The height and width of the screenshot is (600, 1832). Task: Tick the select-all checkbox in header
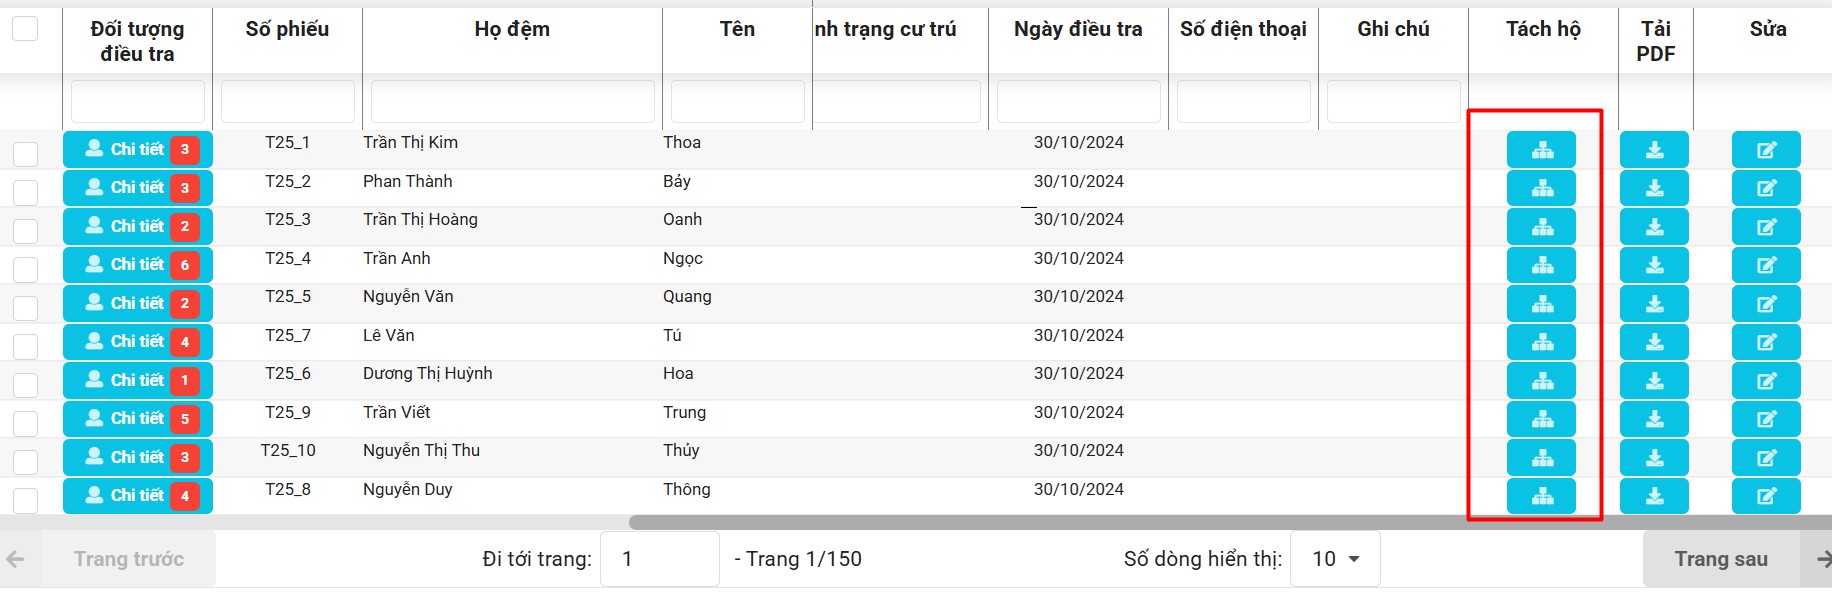pos(25,29)
